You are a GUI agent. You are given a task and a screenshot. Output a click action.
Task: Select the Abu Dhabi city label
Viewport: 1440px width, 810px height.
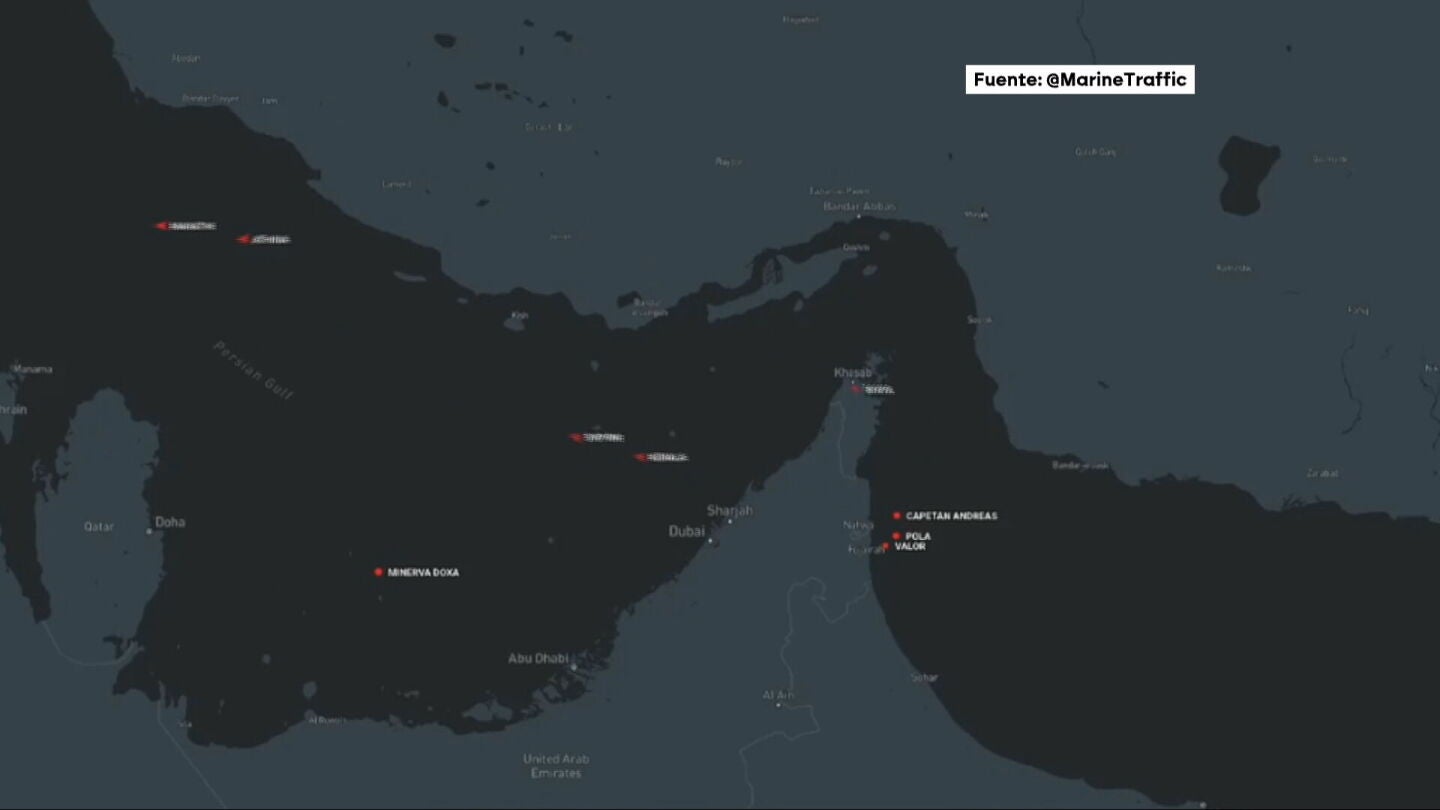tap(538, 658)
